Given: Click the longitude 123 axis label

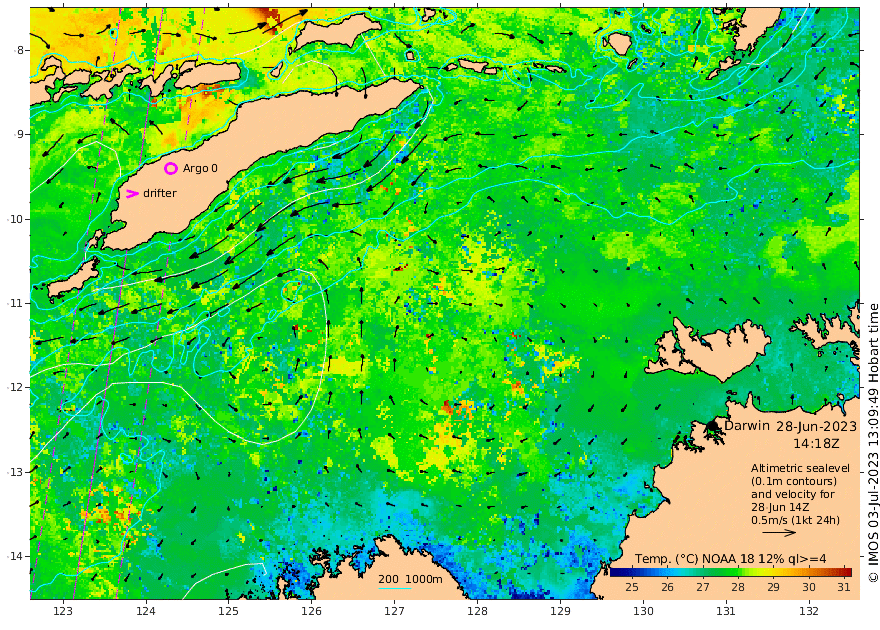Looking at the screenshot, I should tap(63, 611).
